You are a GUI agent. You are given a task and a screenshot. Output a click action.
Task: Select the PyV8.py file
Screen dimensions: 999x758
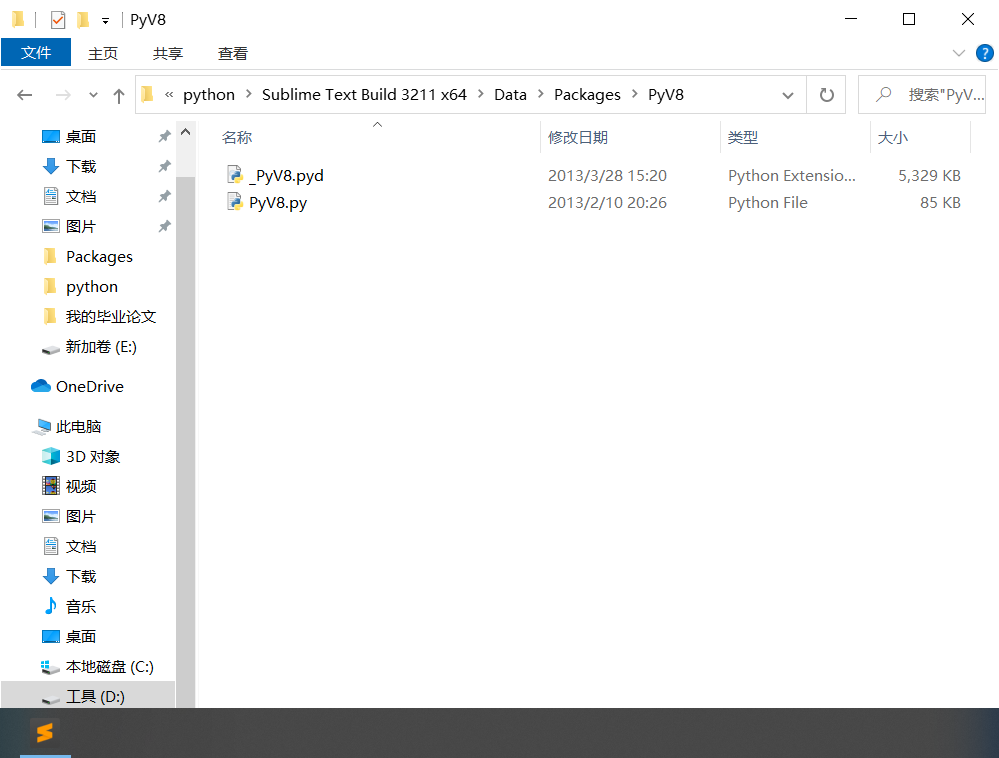[x=278, y=203]
